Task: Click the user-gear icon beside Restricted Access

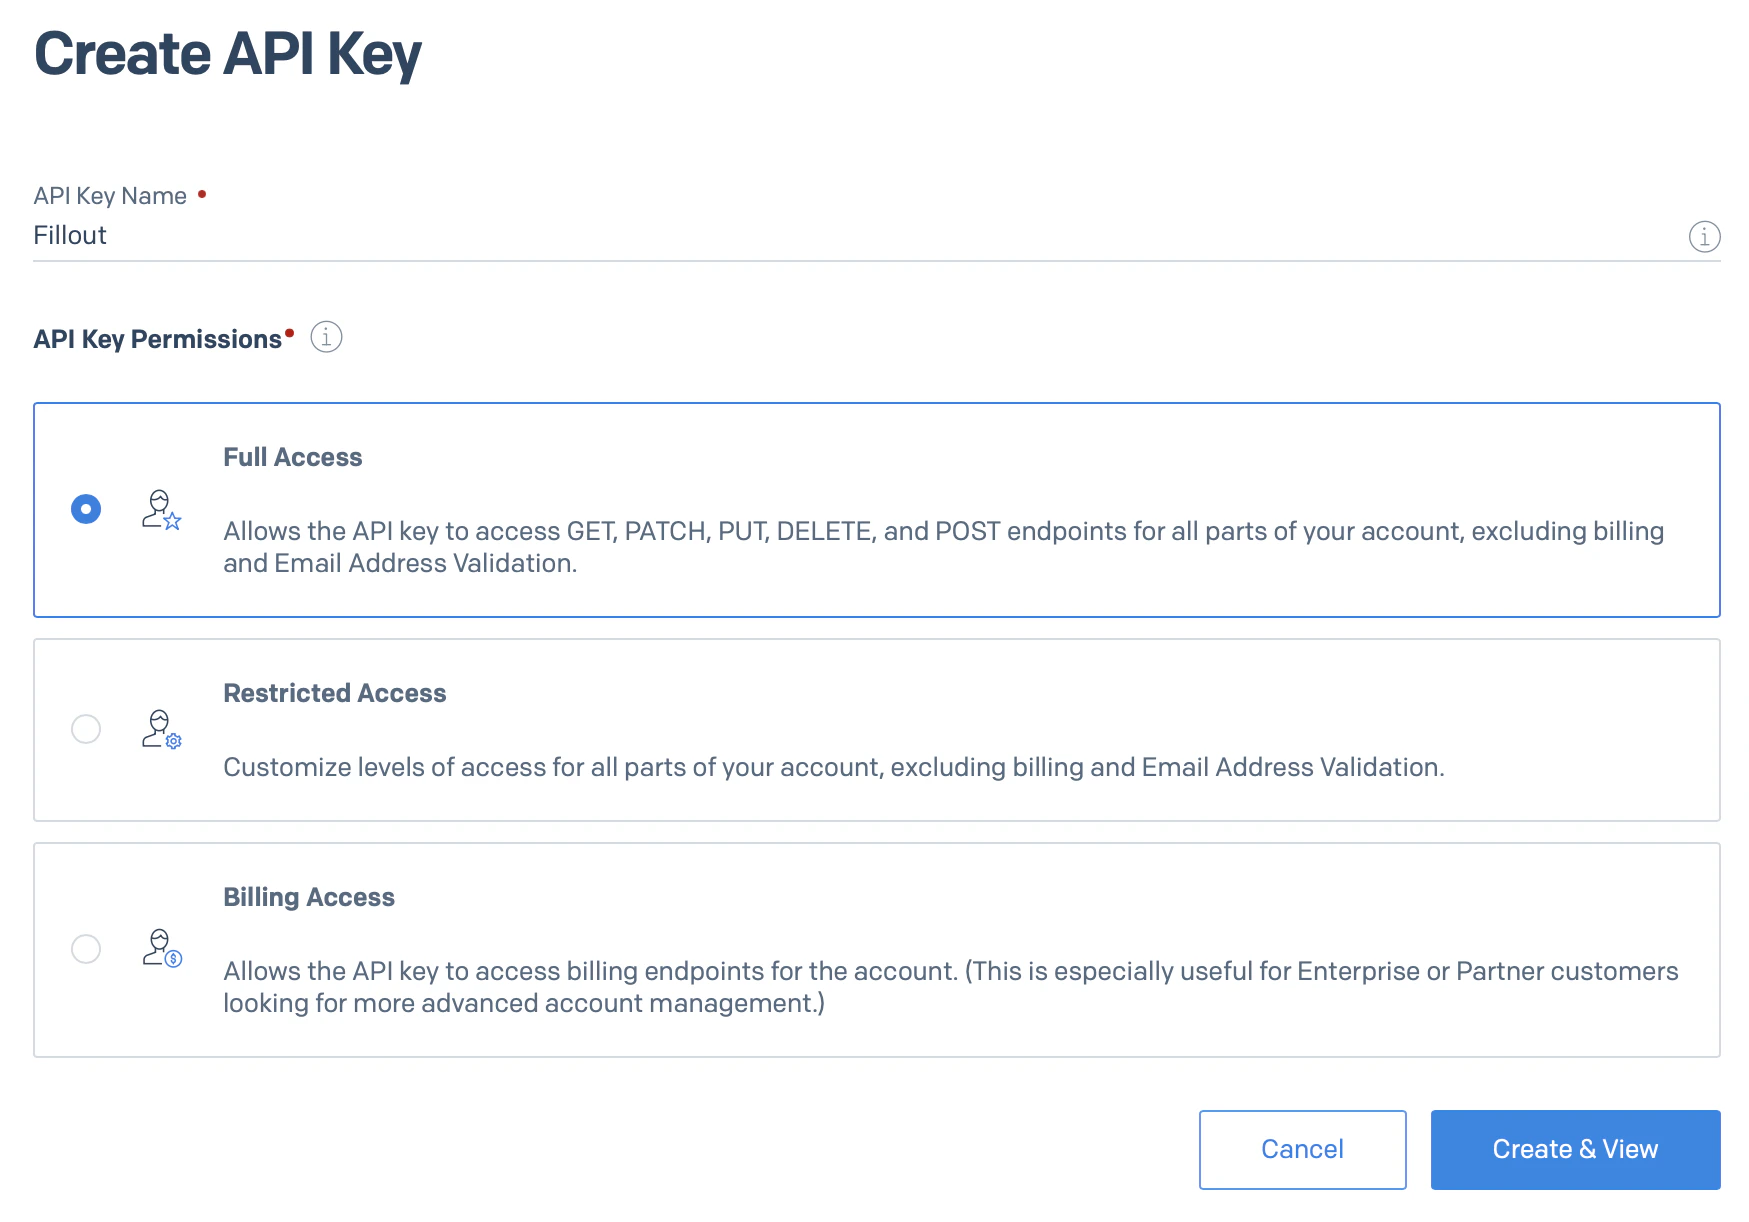Action: tap(161, 731)
